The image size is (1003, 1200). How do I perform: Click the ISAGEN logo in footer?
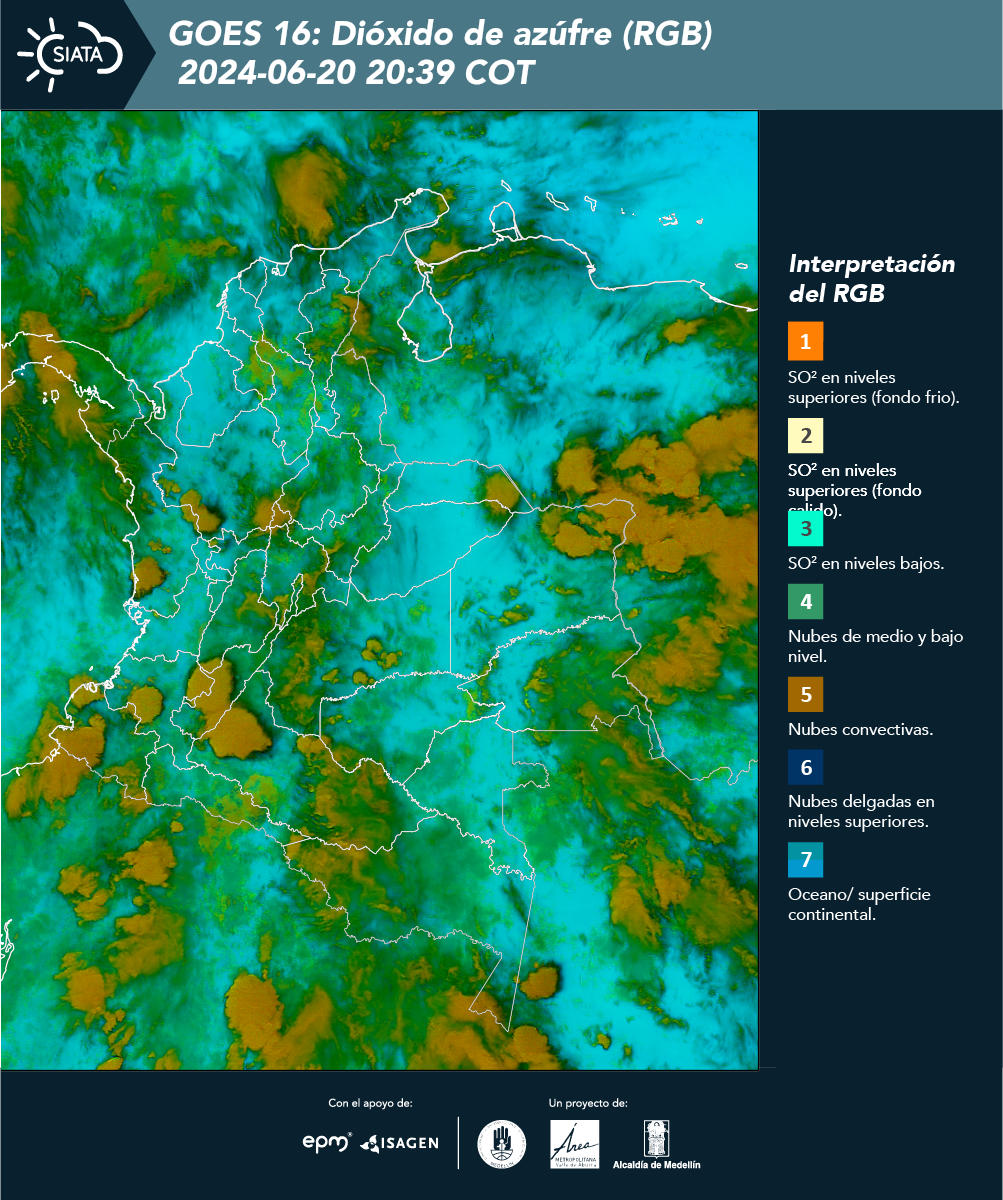399,1143
